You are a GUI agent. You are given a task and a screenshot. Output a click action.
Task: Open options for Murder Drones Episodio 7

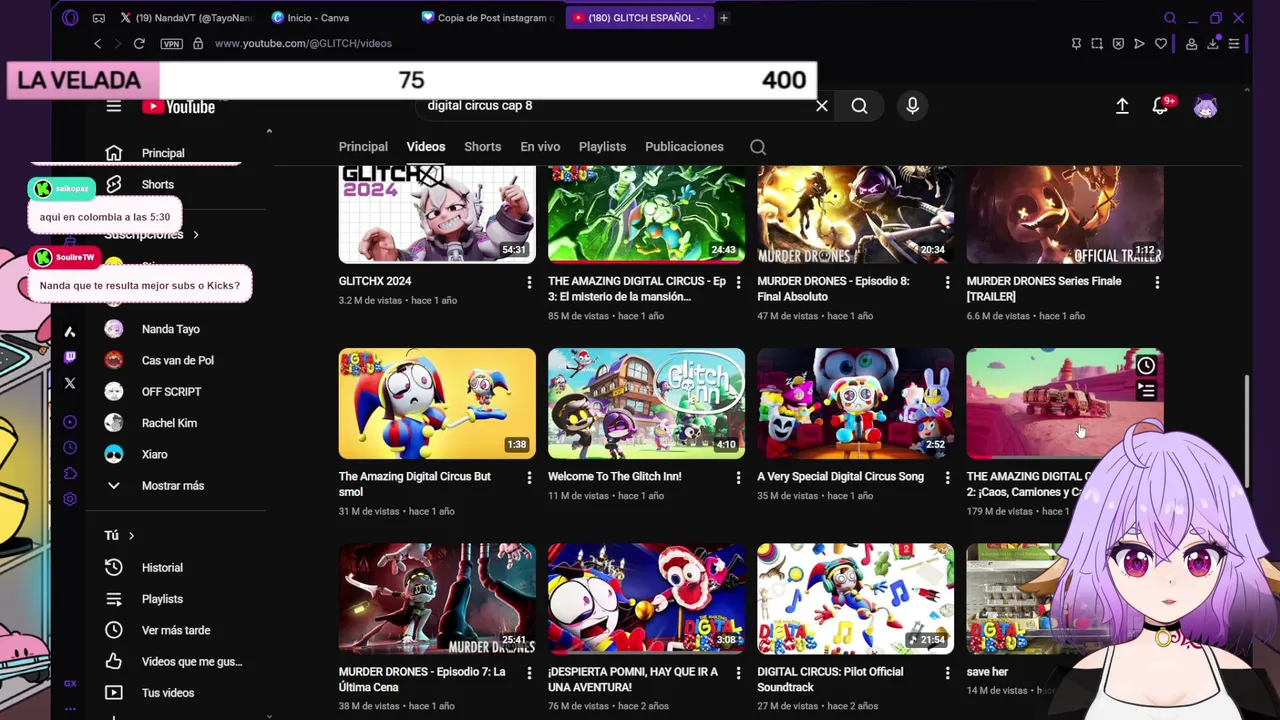529,674
